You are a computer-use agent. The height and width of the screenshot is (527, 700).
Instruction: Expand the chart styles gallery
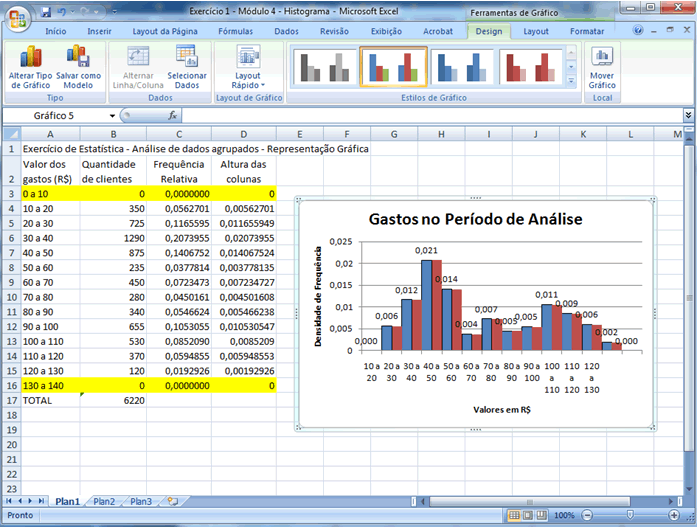pyautogui.click(x=571, y=80)
